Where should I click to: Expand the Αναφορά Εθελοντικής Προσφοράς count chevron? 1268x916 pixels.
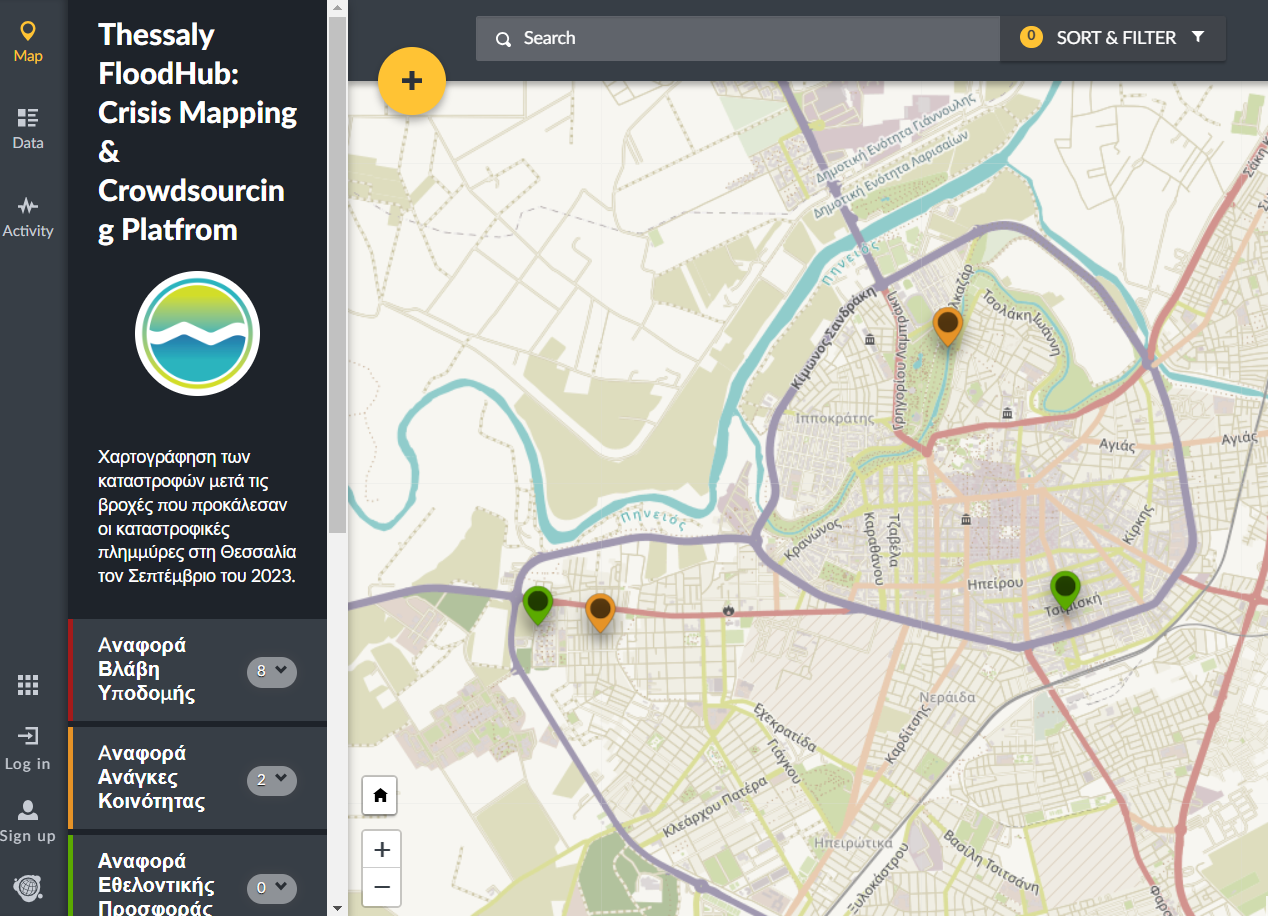272,887
